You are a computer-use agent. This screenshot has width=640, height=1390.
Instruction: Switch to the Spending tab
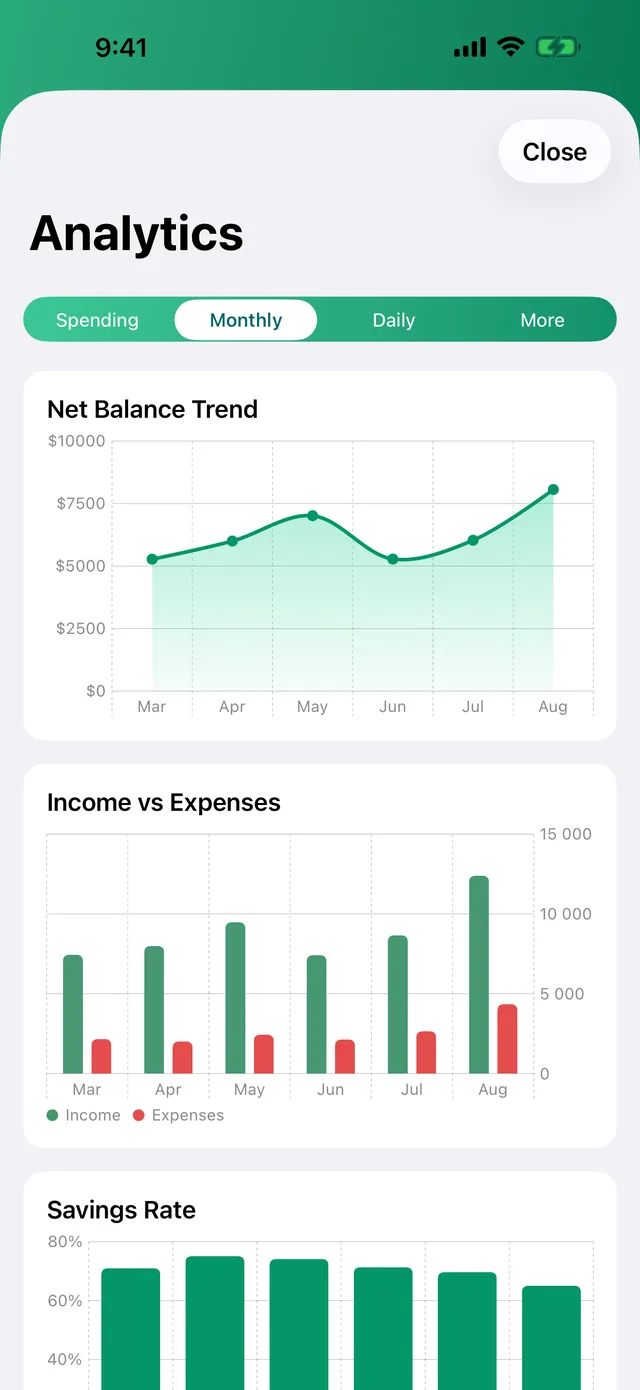(97, 320)
